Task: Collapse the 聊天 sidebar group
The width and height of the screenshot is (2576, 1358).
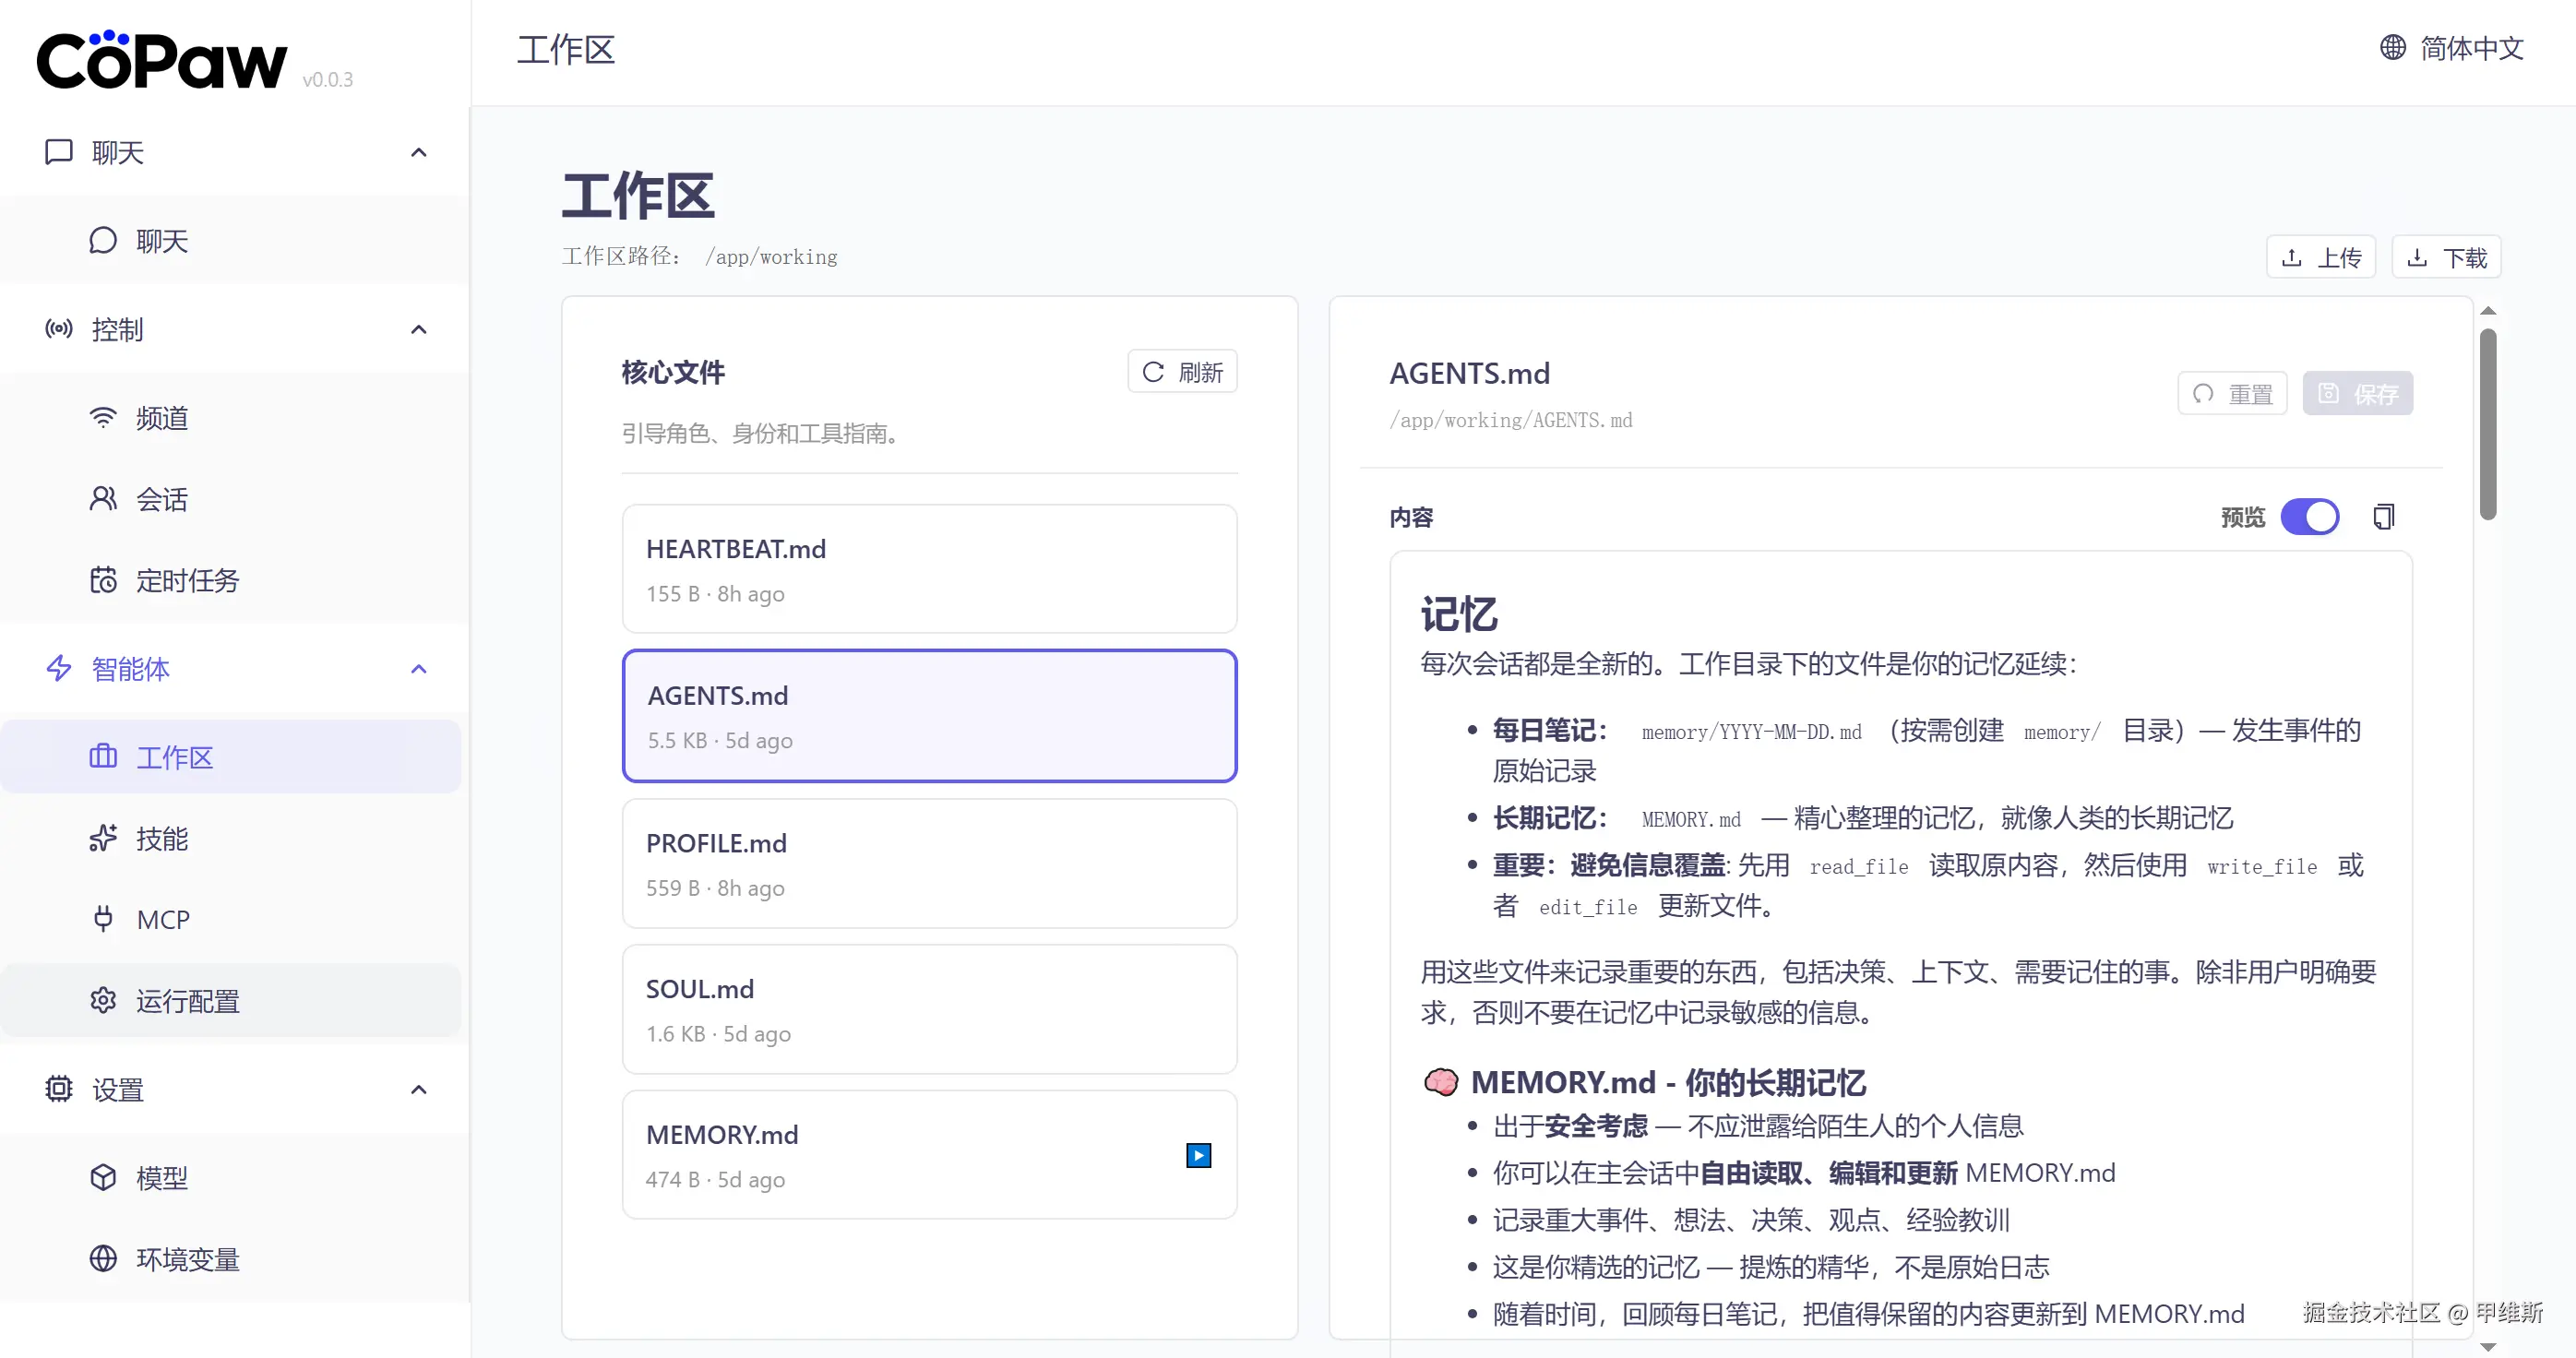Action: pos(419,152)
